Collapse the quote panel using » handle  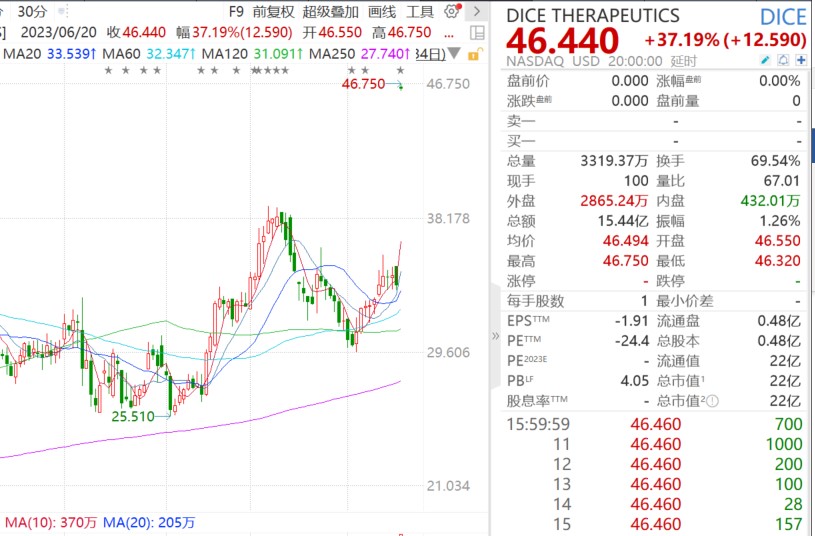495,336
